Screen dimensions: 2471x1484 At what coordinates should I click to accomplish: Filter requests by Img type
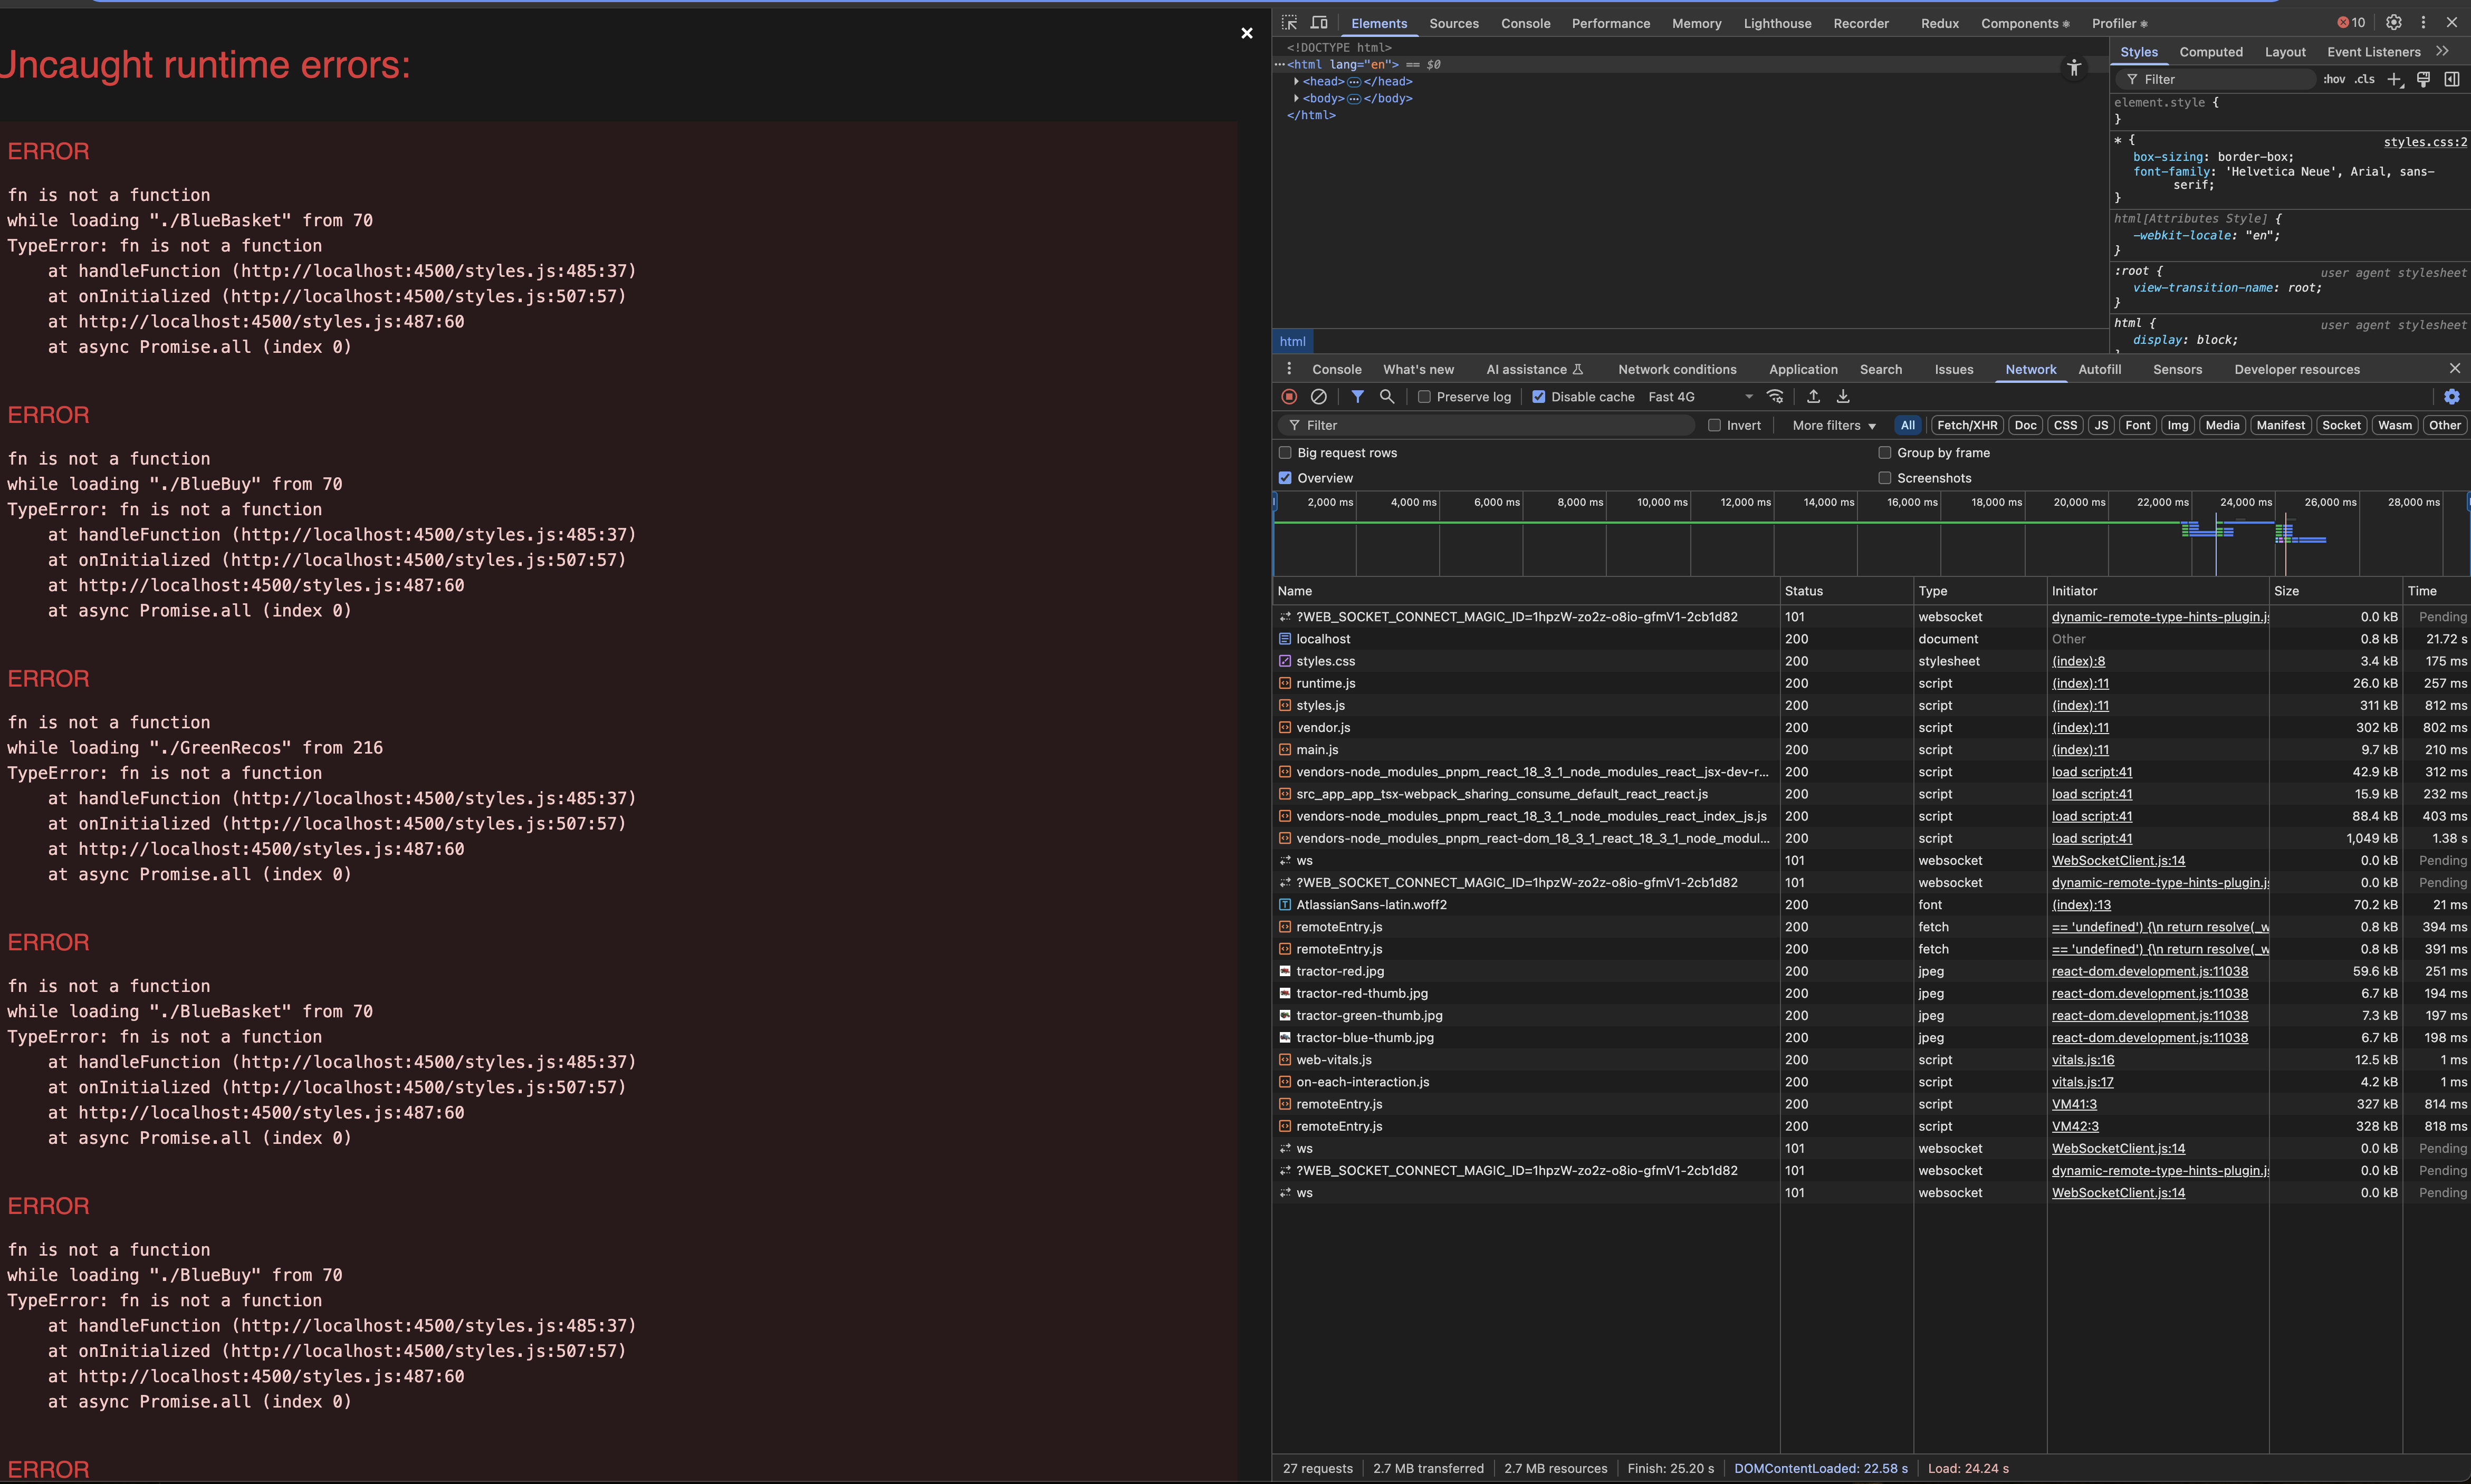(2178, 425)
